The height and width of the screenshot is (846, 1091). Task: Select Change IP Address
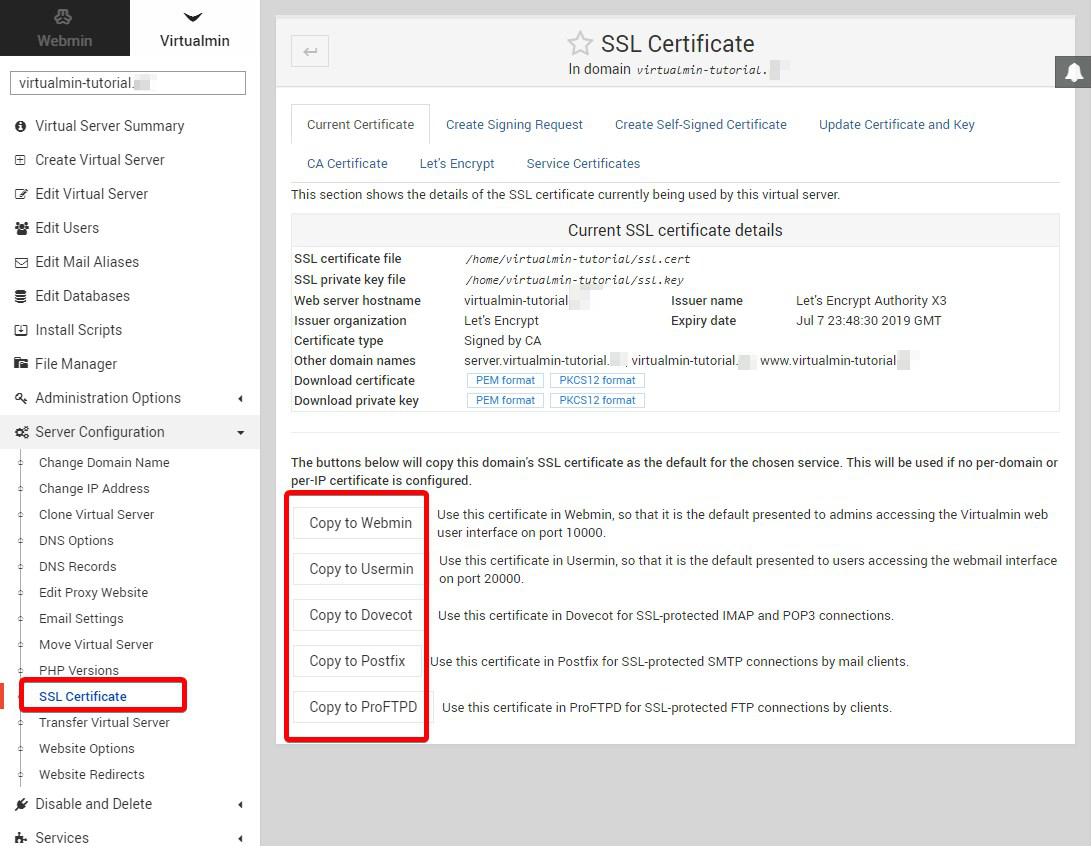tap(94, 488)
